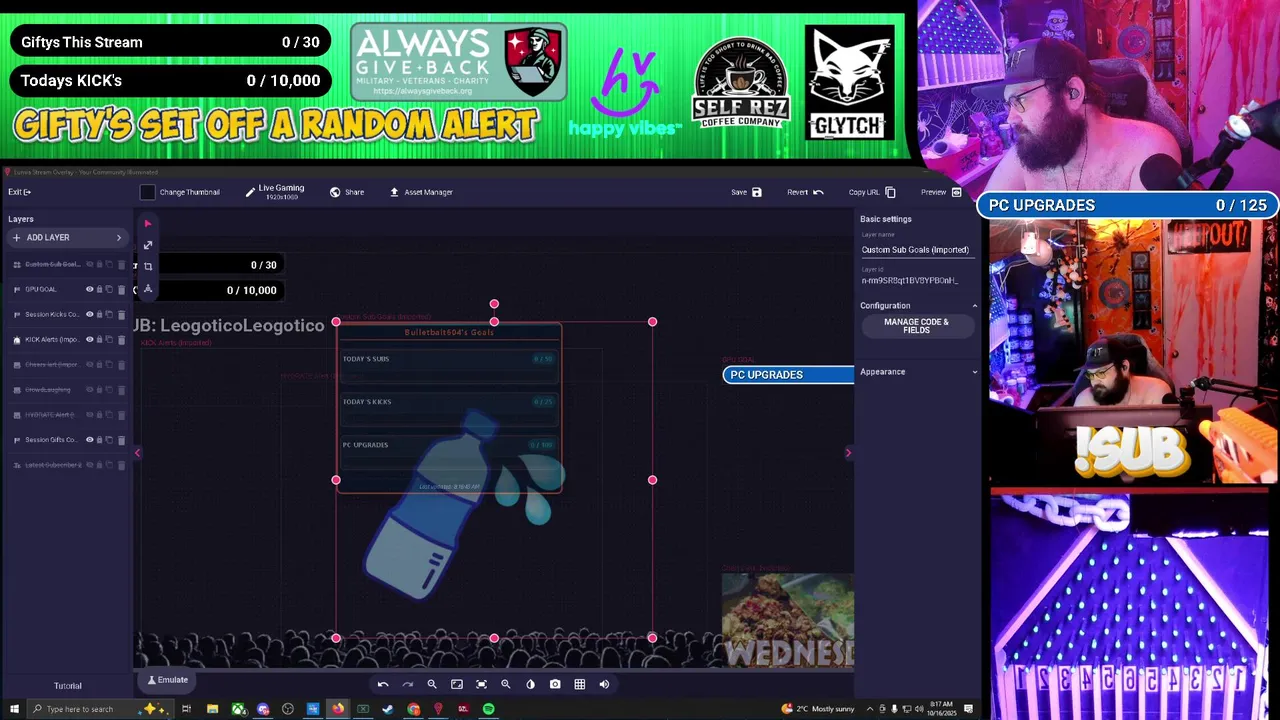Open Steam from the taskbar
Viewport: 1280px width, 720px height.
coord(388,709)
